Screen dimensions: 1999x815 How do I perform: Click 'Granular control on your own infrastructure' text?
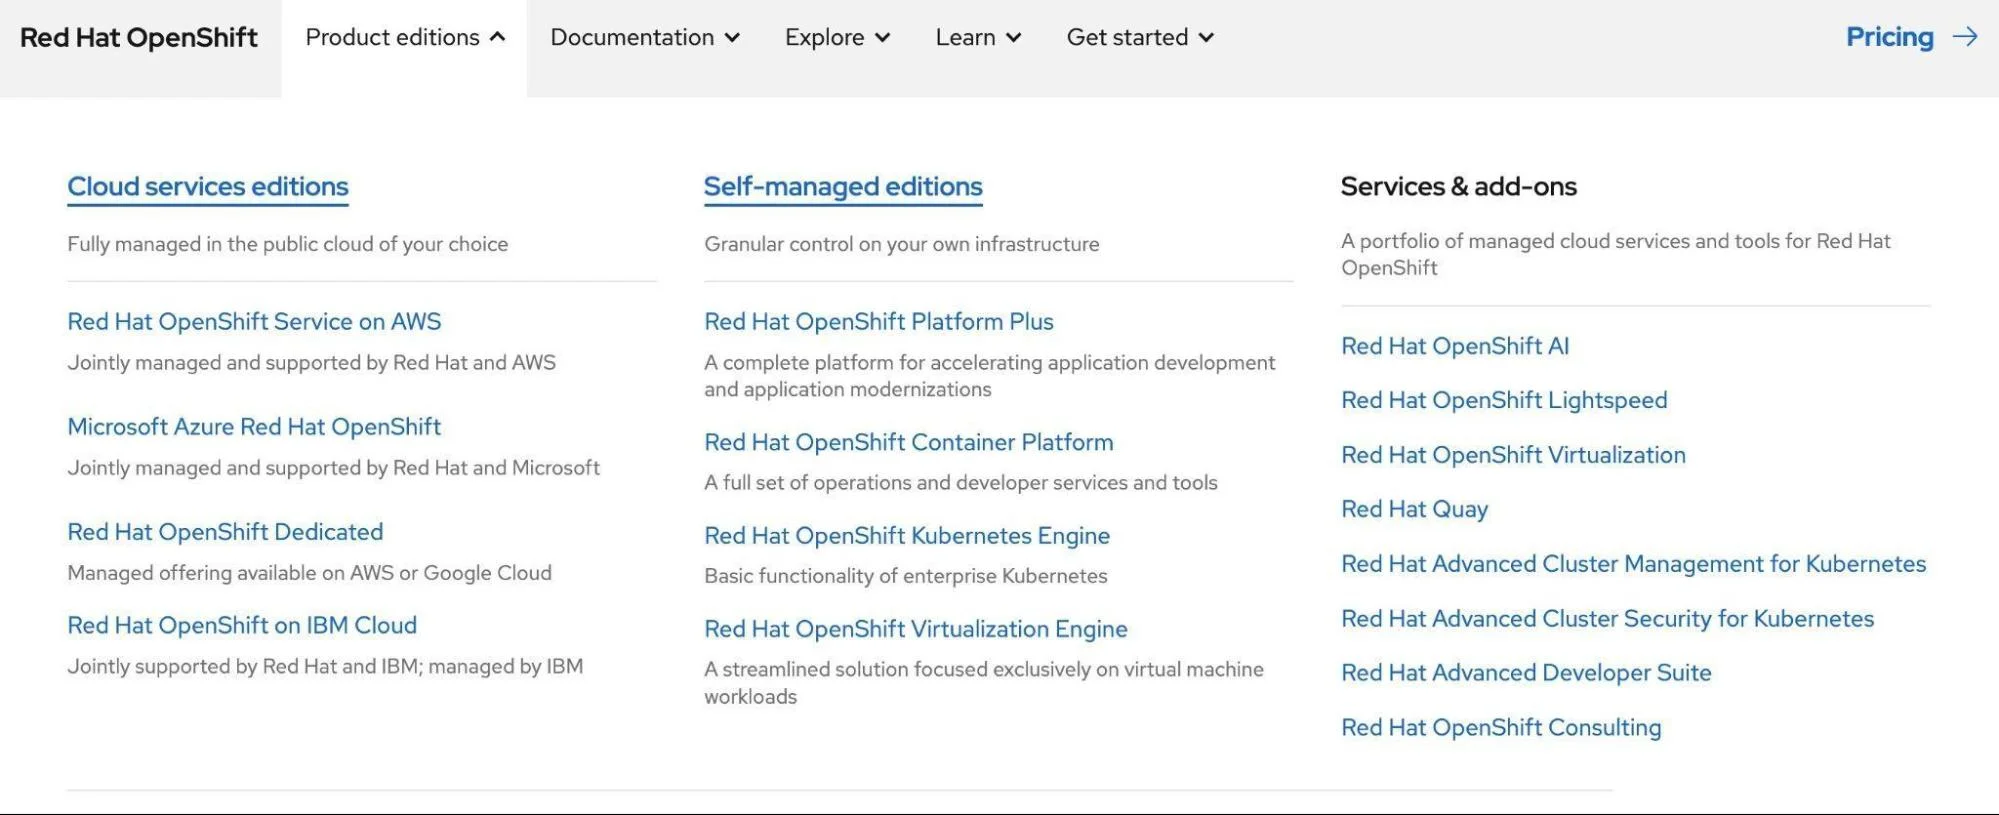tap(902, 244)
